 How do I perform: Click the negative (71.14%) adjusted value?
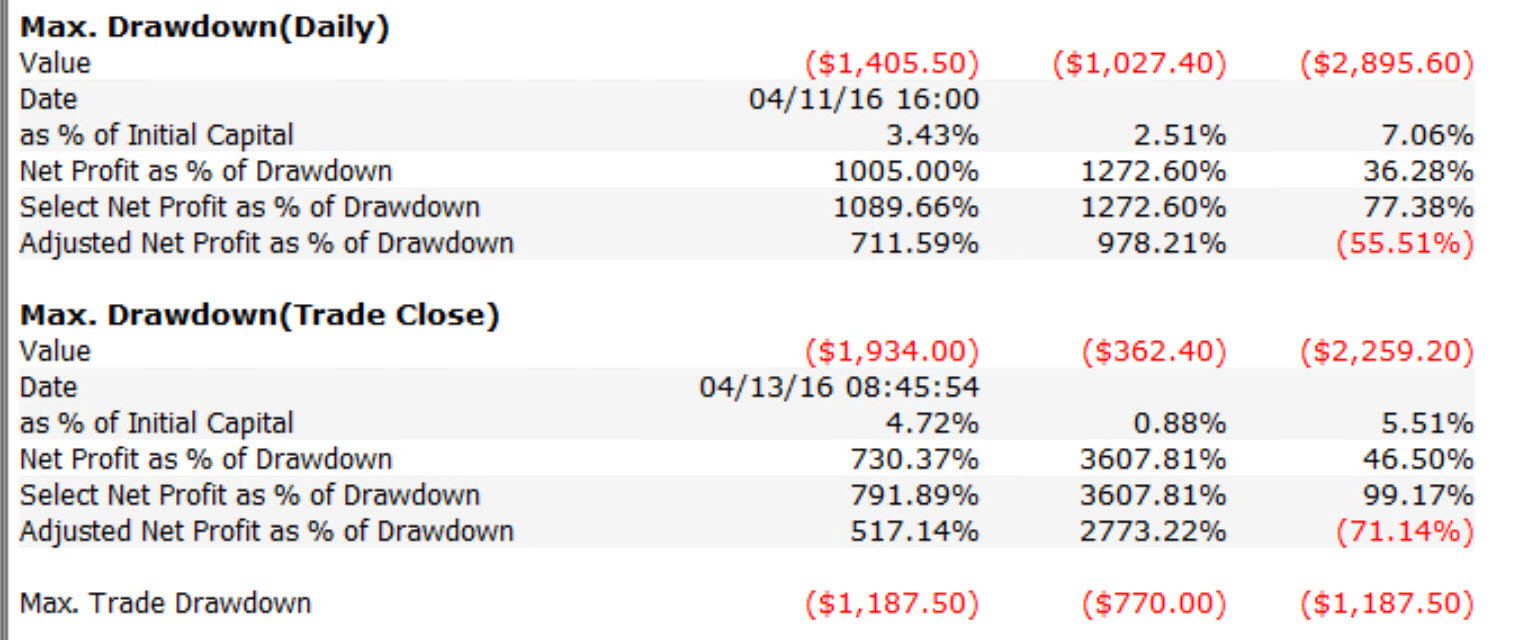coord(1405,531)
